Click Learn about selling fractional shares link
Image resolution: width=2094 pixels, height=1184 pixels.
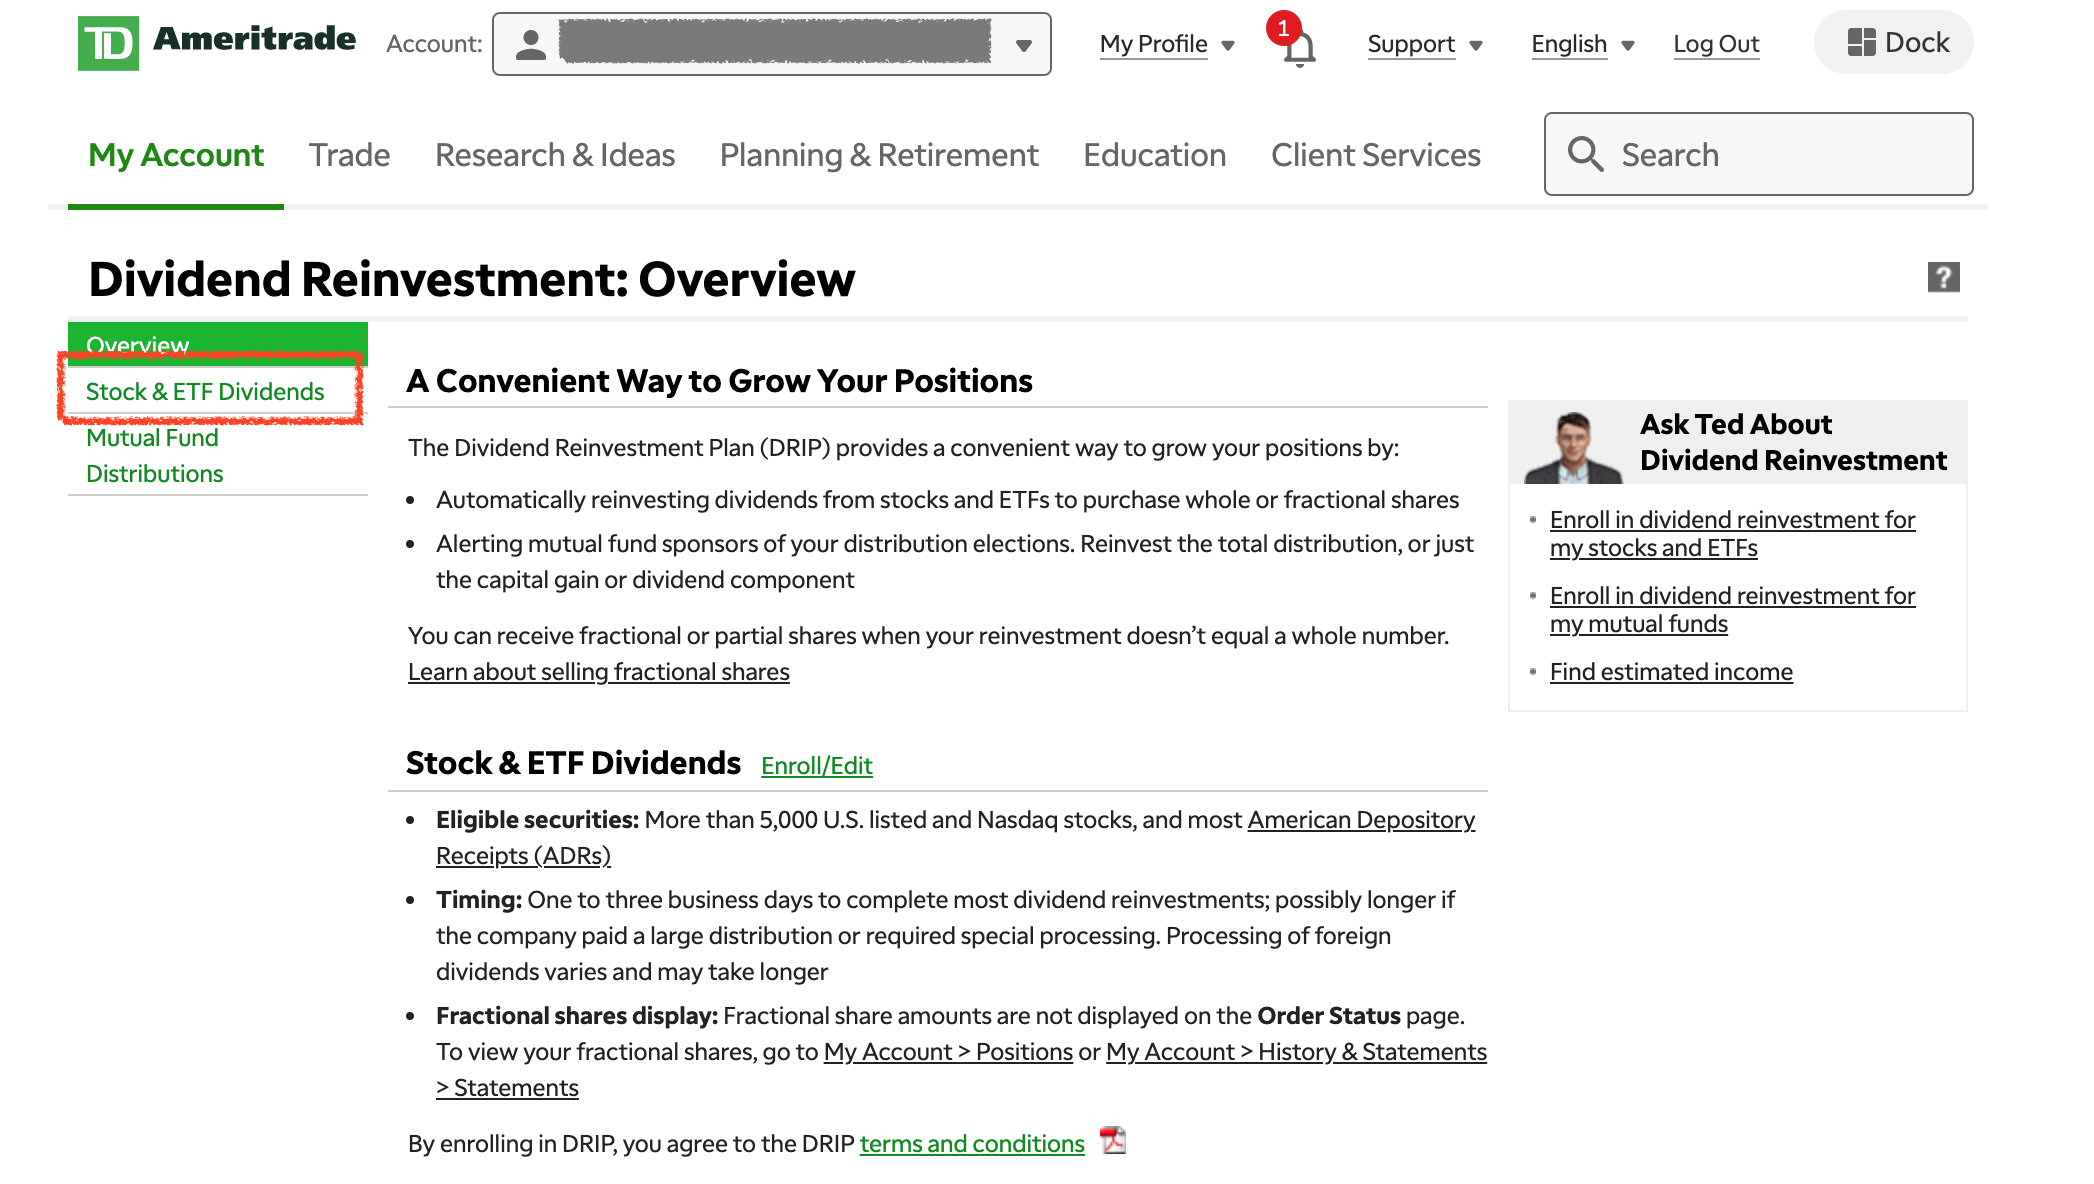(x=599, y=672)
